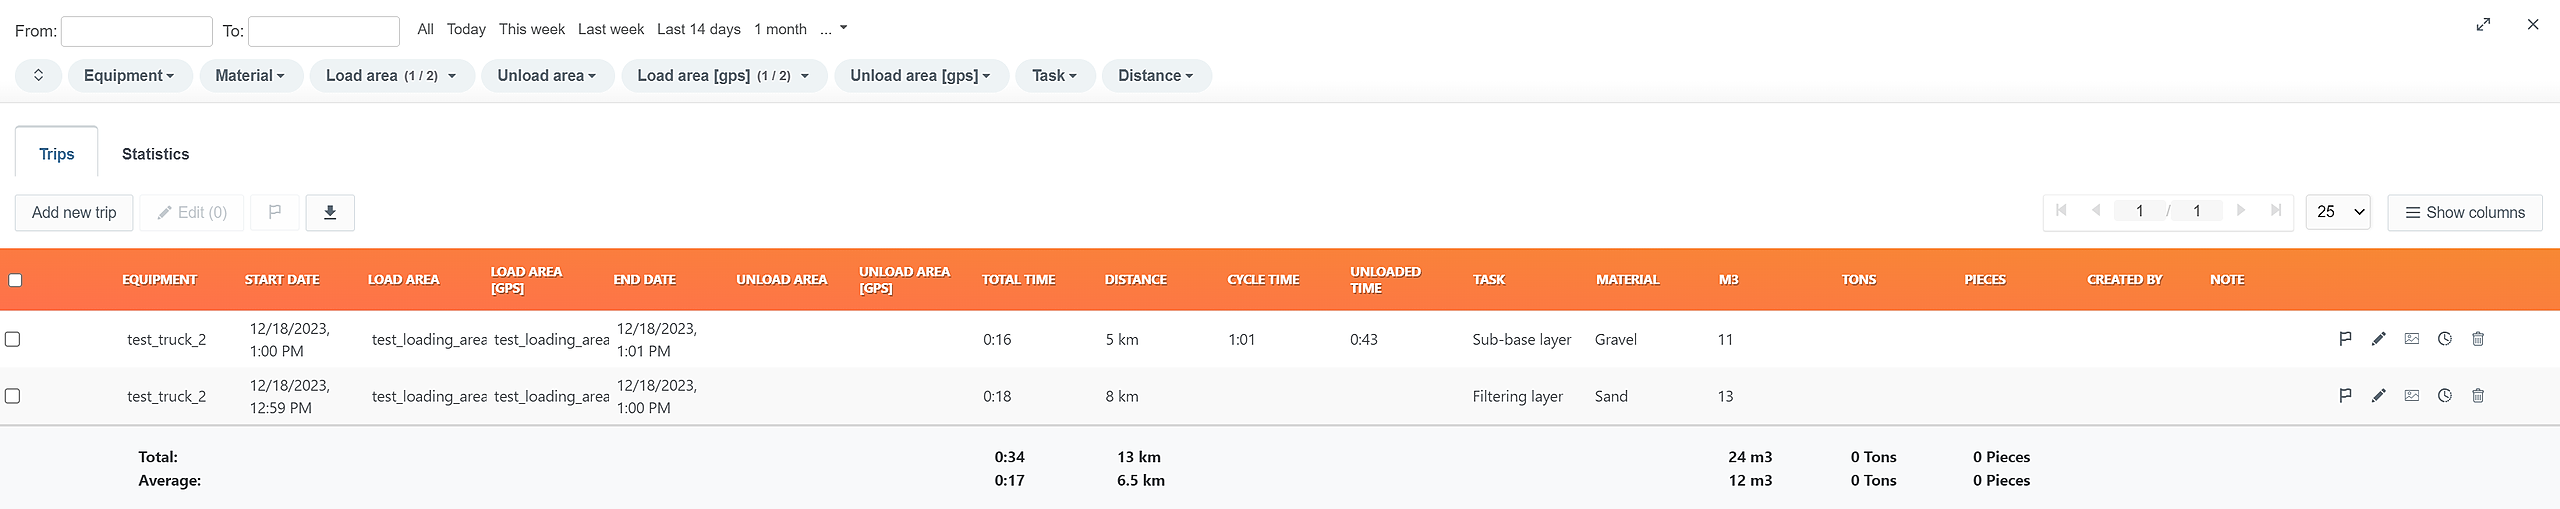Toggle the select-all checkbox in table header

15,280
